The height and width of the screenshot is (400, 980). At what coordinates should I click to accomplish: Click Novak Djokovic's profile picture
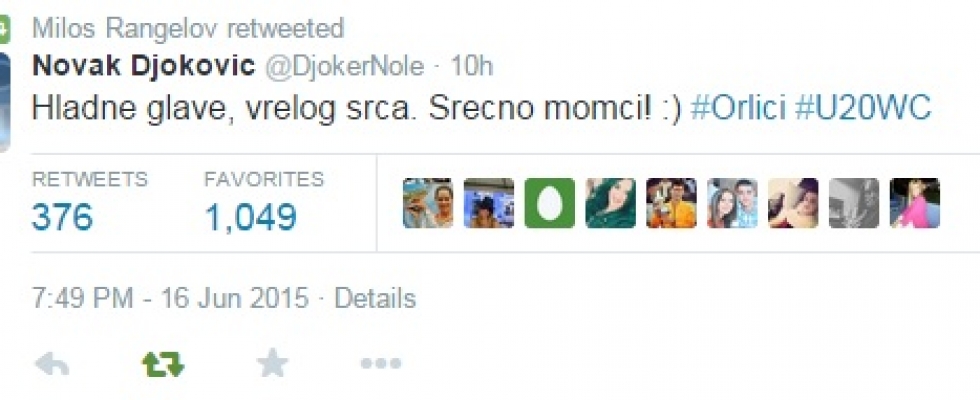tap(5, 102)
